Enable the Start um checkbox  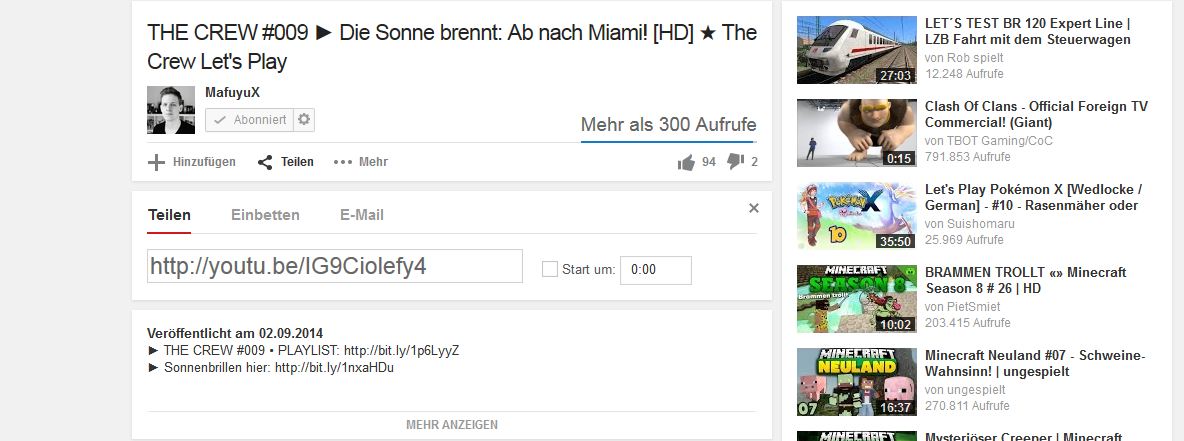[550, 269]
